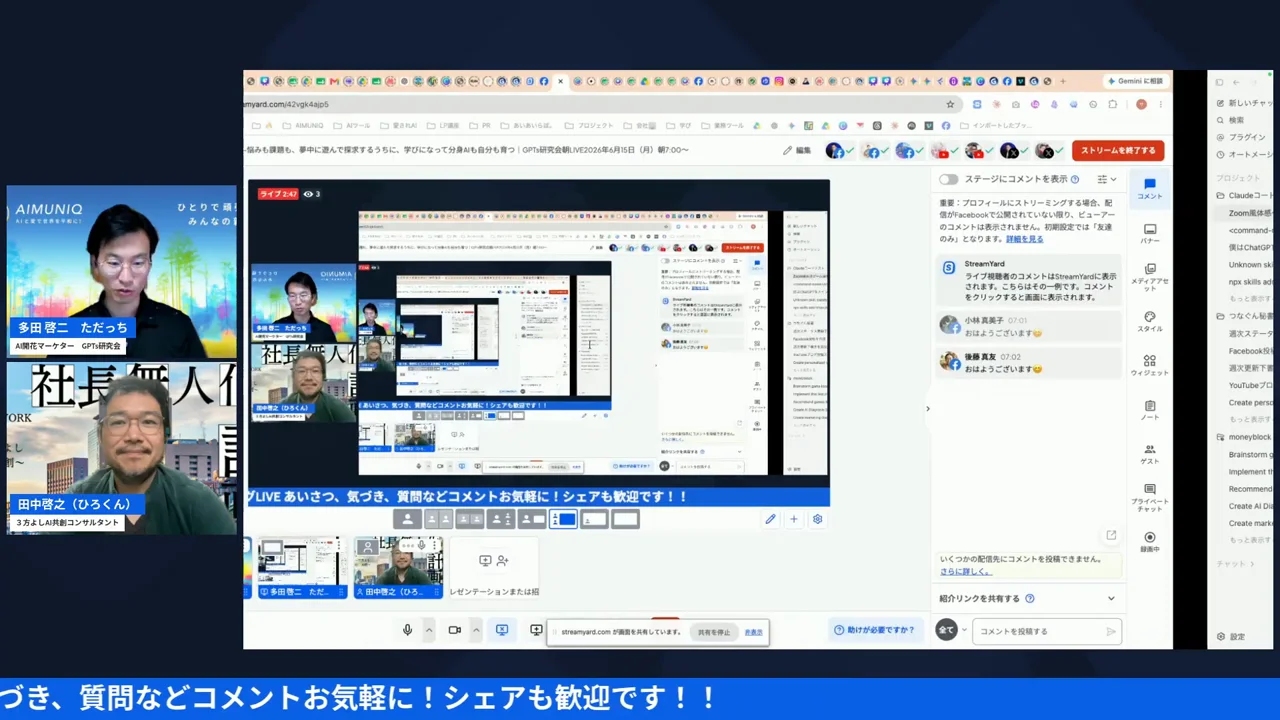
Task: Collapse the side panel with the chevron
Action: 927,408
